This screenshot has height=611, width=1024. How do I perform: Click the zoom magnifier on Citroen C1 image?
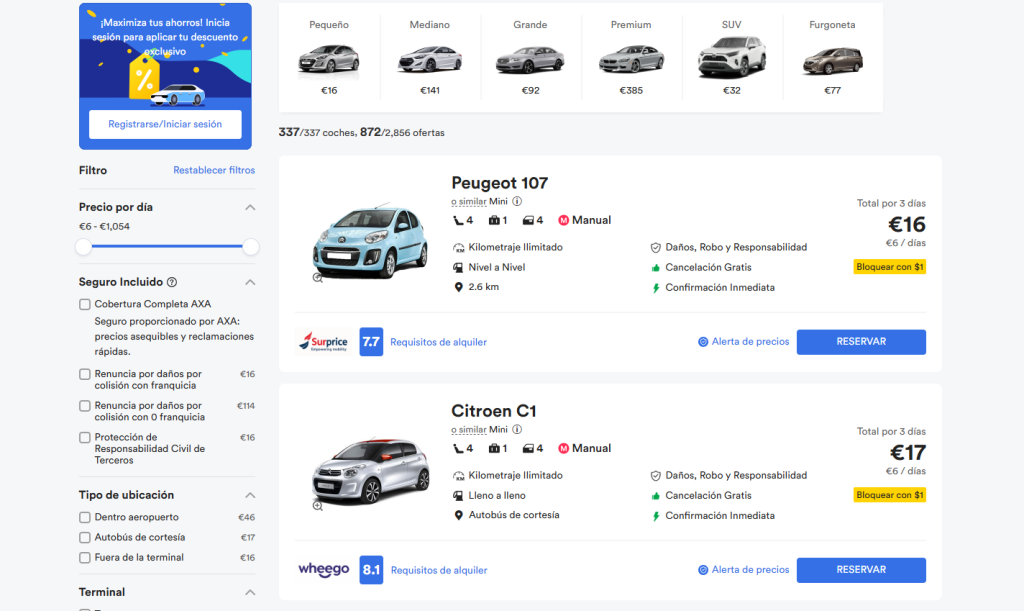pyautogui.click(x=318, y=506)
